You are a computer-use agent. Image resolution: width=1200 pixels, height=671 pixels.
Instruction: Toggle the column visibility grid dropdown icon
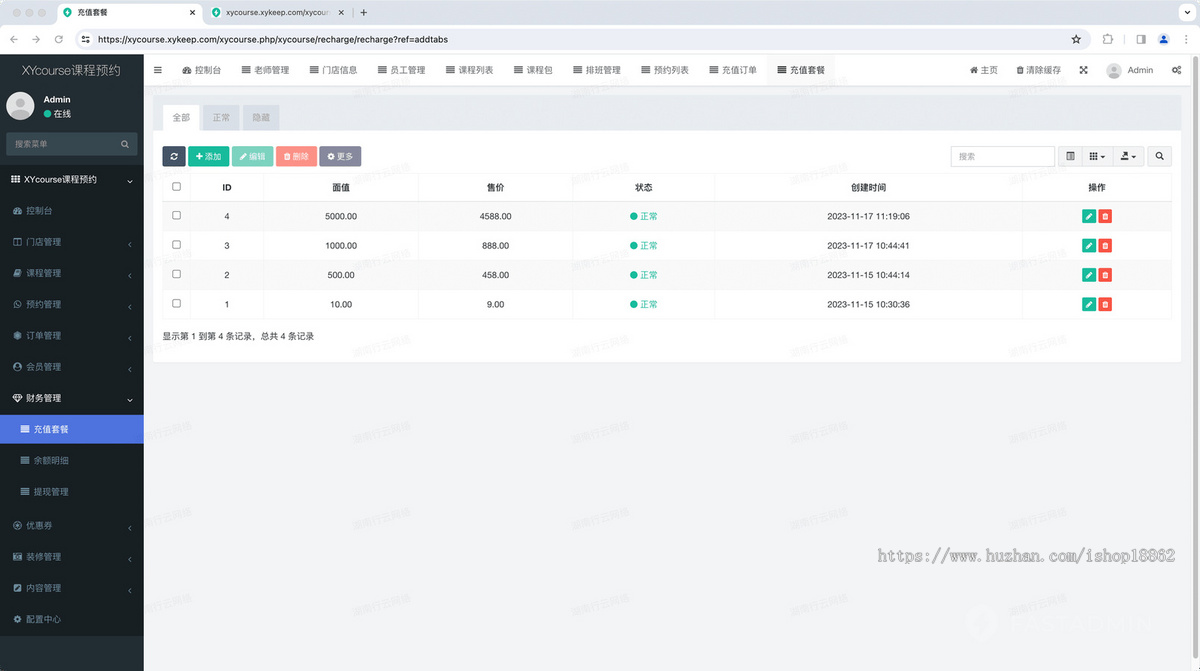click(x=1097, y=156)
